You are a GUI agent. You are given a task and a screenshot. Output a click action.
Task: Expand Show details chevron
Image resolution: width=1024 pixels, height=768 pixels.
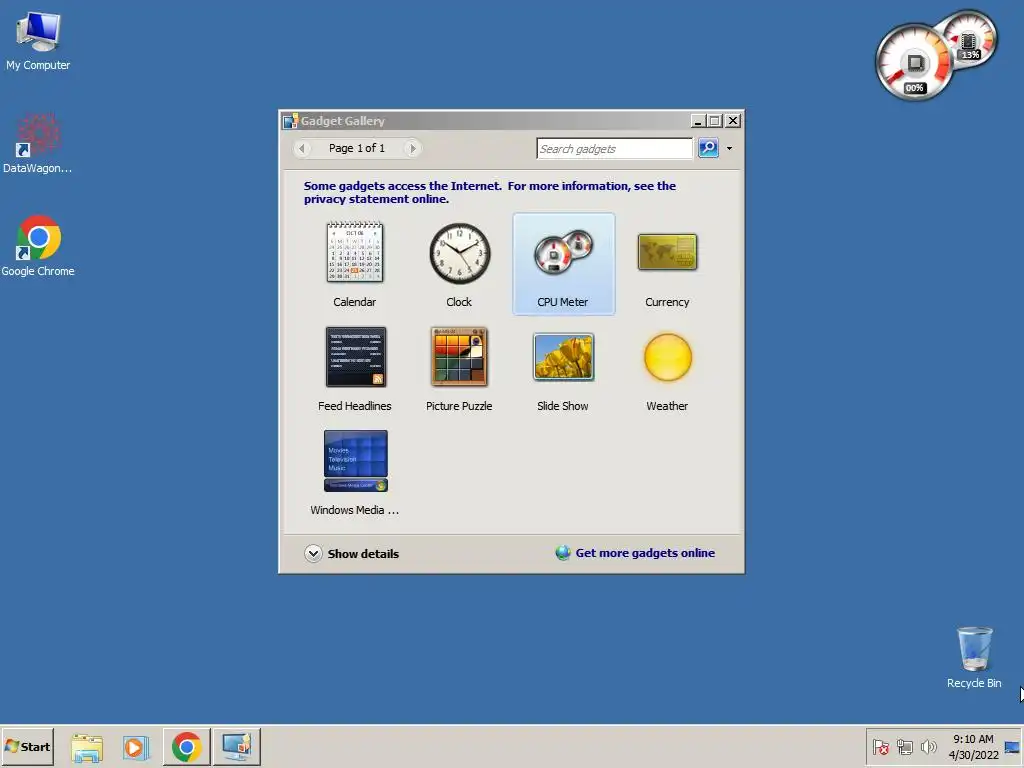pos(313,553)
